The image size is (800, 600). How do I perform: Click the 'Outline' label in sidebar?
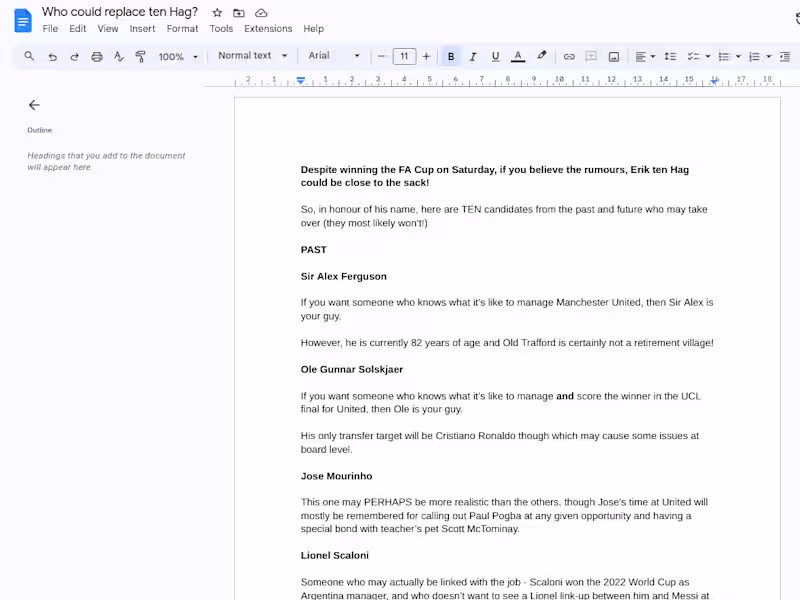[x=40, y=130]
